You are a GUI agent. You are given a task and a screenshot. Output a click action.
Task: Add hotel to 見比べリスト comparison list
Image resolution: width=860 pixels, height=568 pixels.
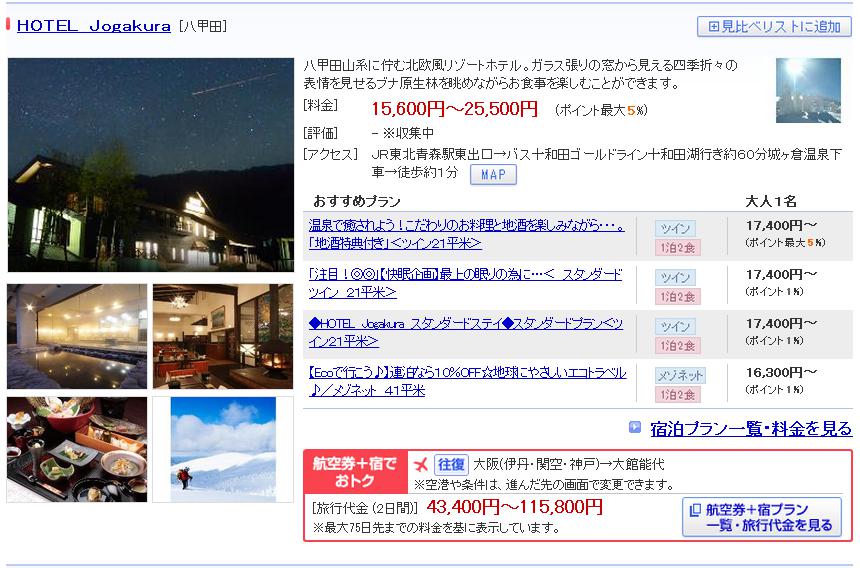tap(774, 26)
